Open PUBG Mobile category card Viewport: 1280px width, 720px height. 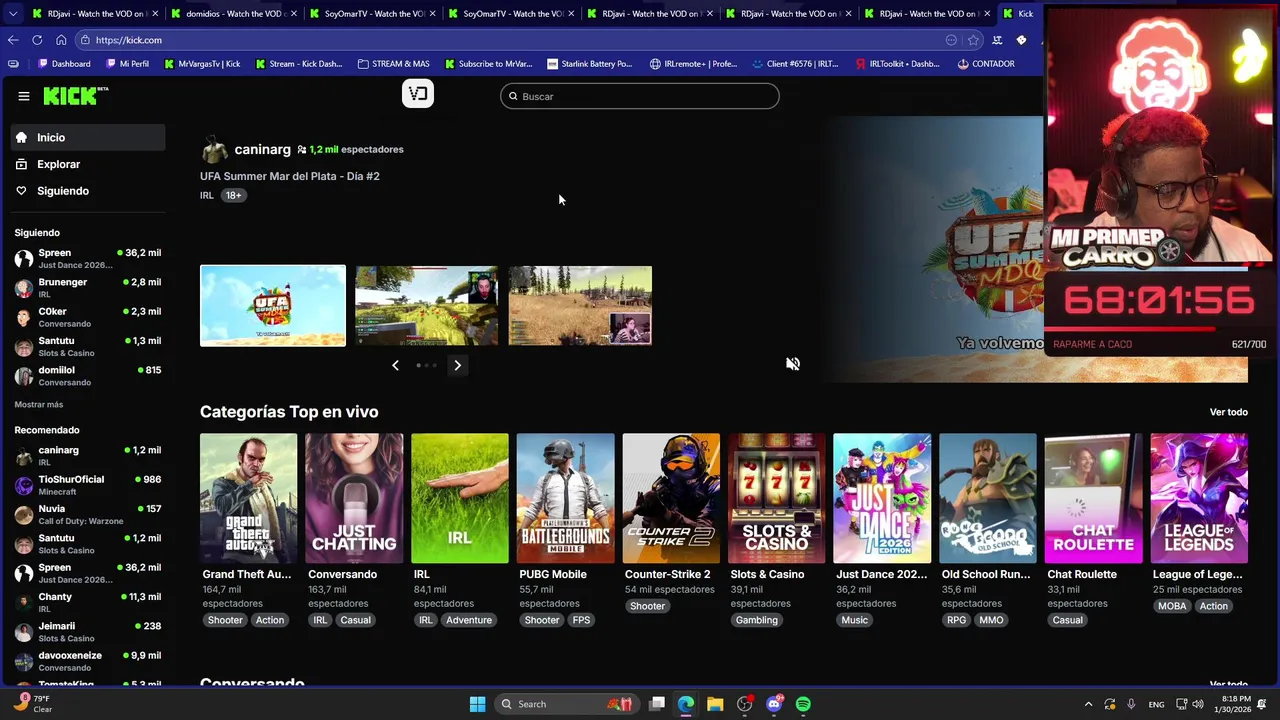point(565,498)
